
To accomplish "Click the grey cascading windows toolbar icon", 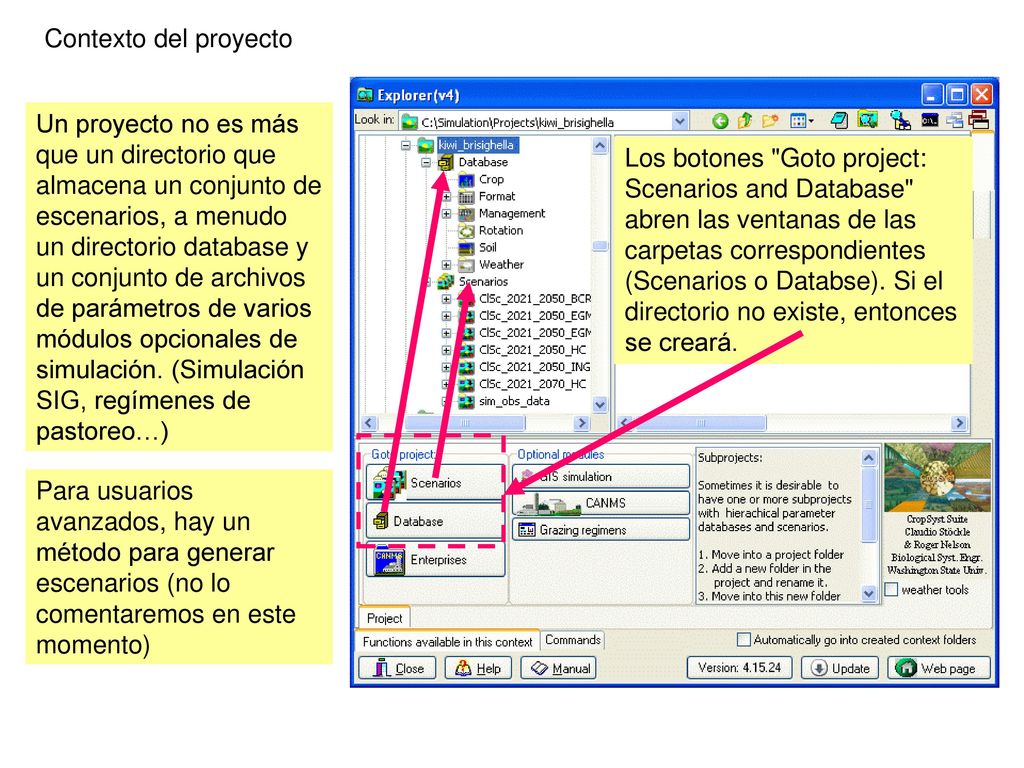I will click(x=955, y=120).
